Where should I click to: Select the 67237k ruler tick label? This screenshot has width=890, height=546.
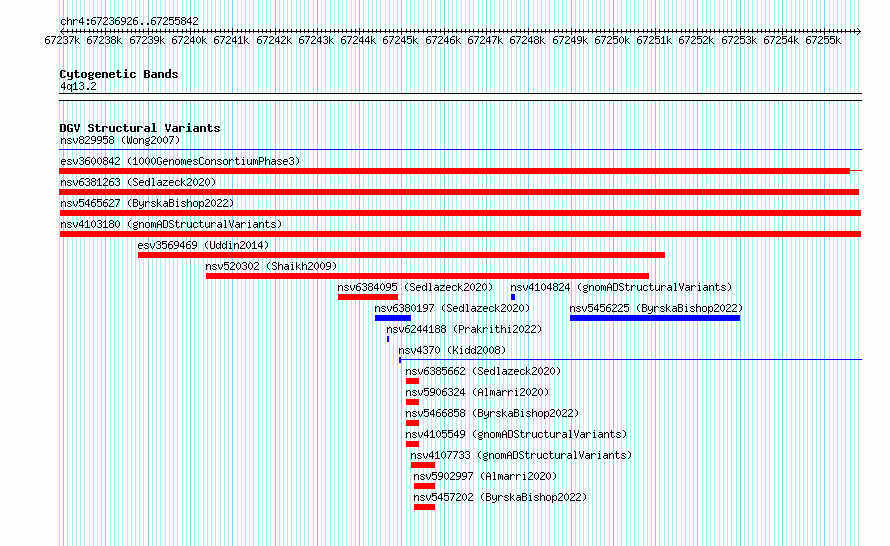pos(62,40)
